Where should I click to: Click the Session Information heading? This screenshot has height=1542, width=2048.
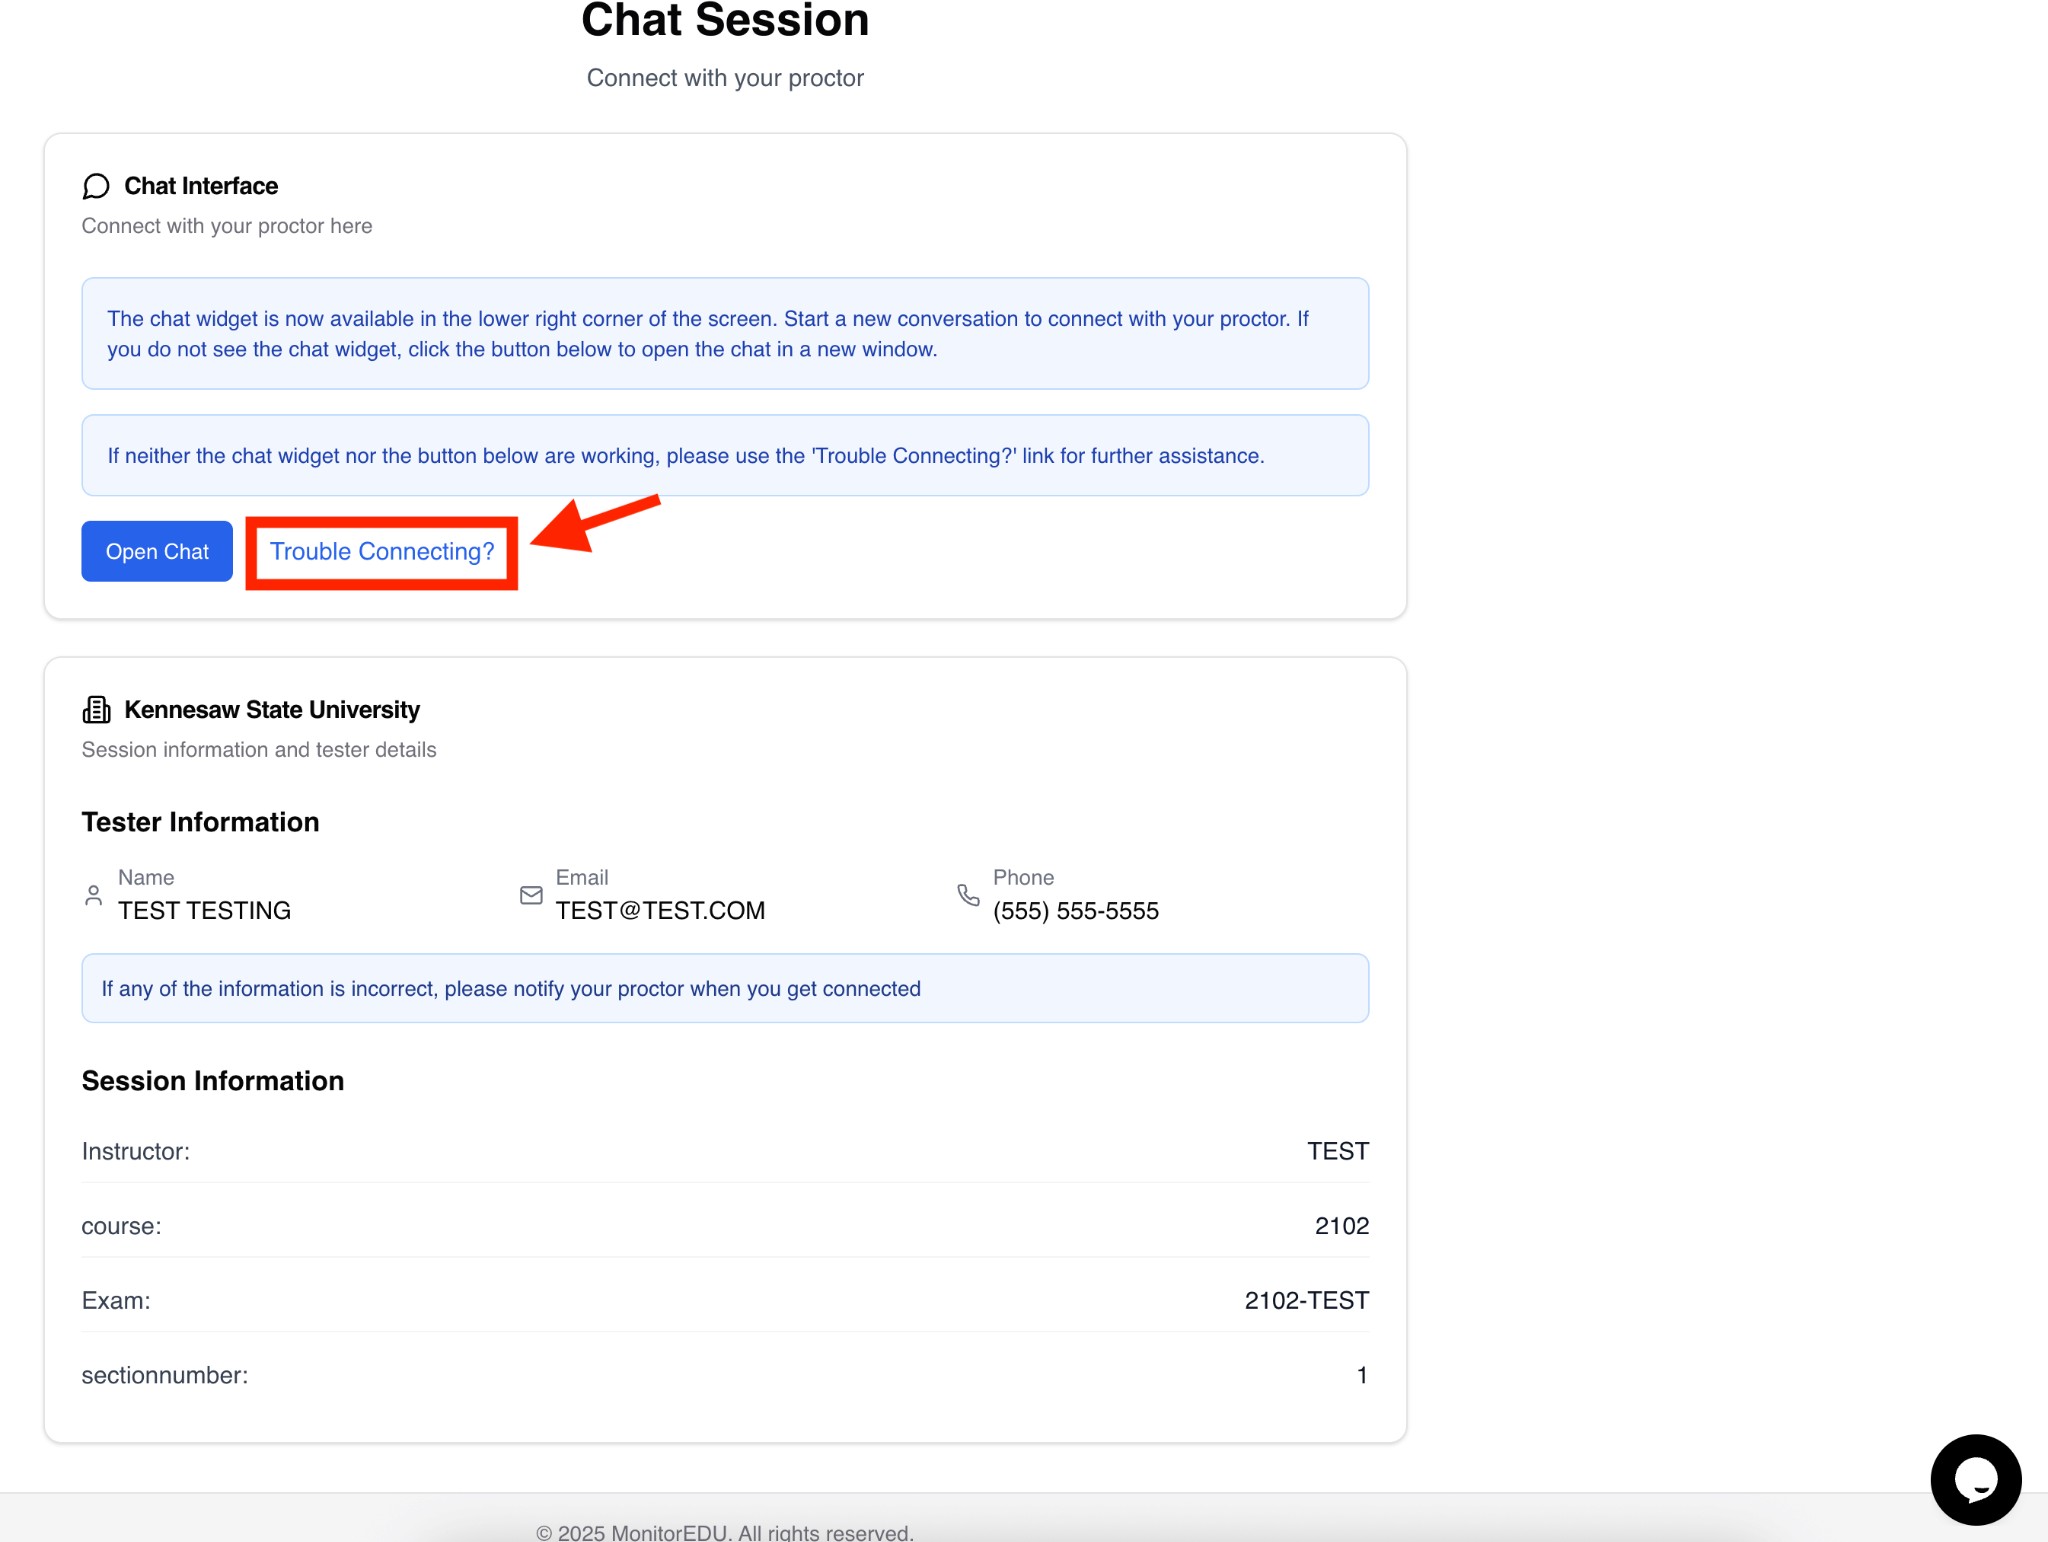tap(212, 1081)
